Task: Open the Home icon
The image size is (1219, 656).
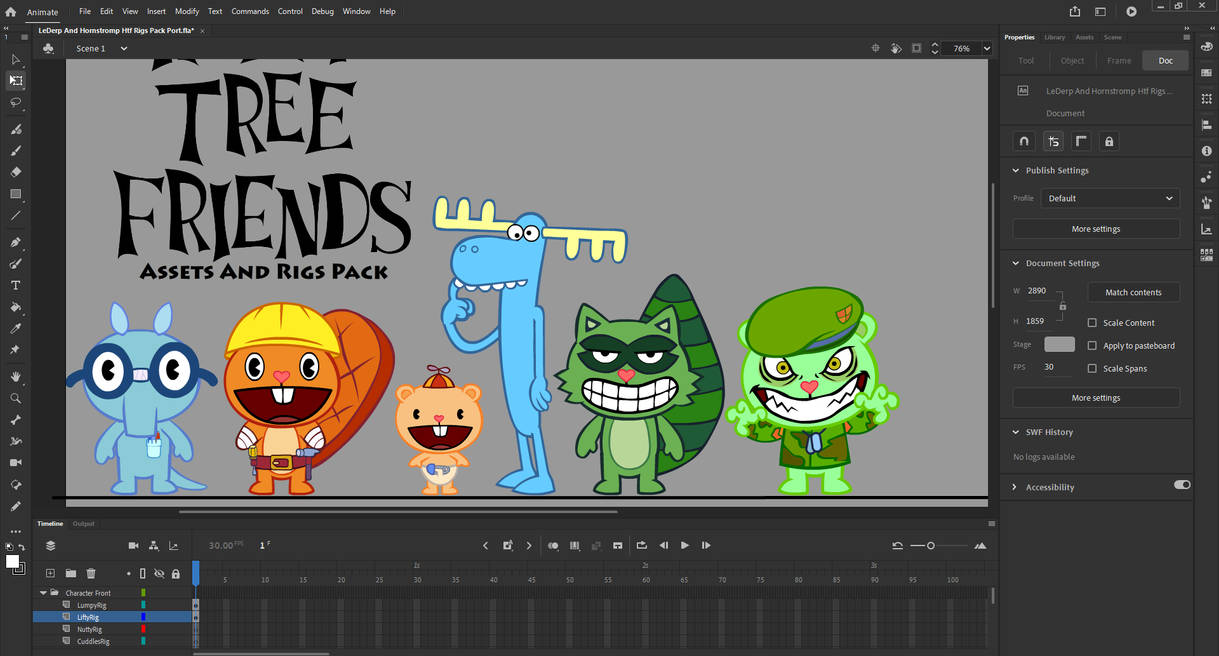Action: [x=11, y=12]
